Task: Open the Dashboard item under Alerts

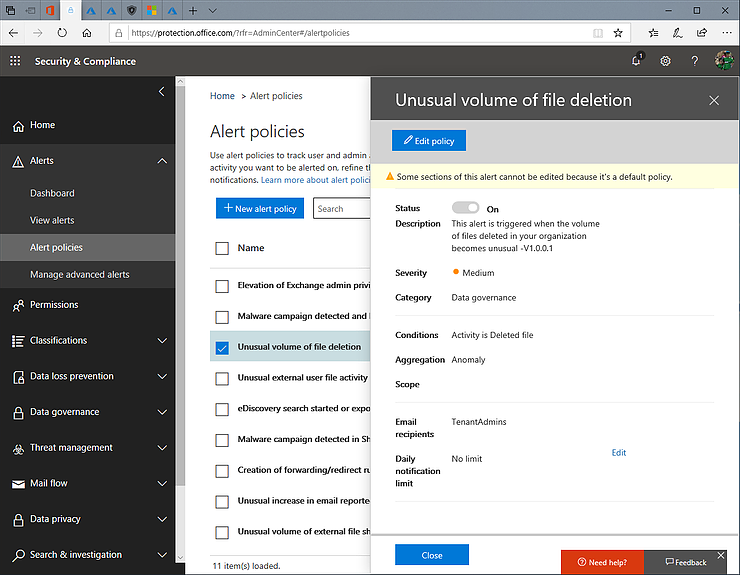Action: pos(52,193)
